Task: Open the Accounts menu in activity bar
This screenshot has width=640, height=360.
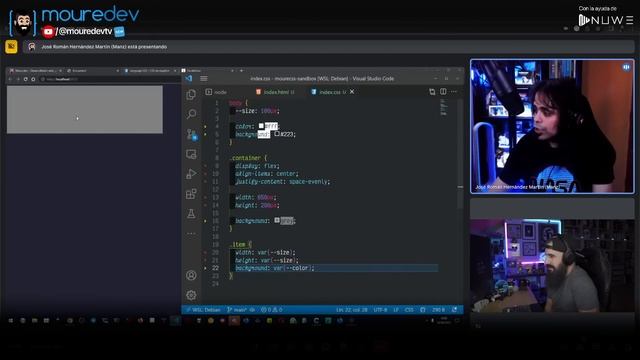Action: (x=191, y=276)
